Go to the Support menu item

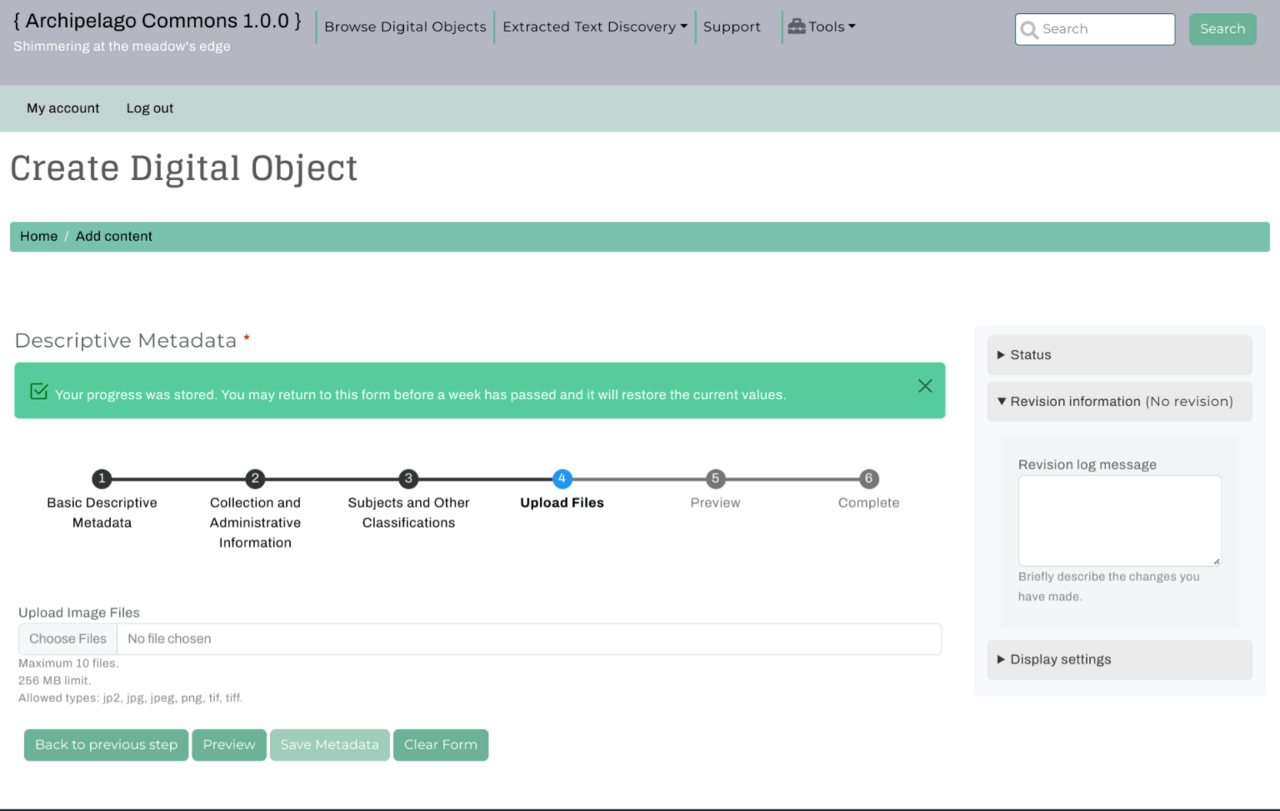731,27
